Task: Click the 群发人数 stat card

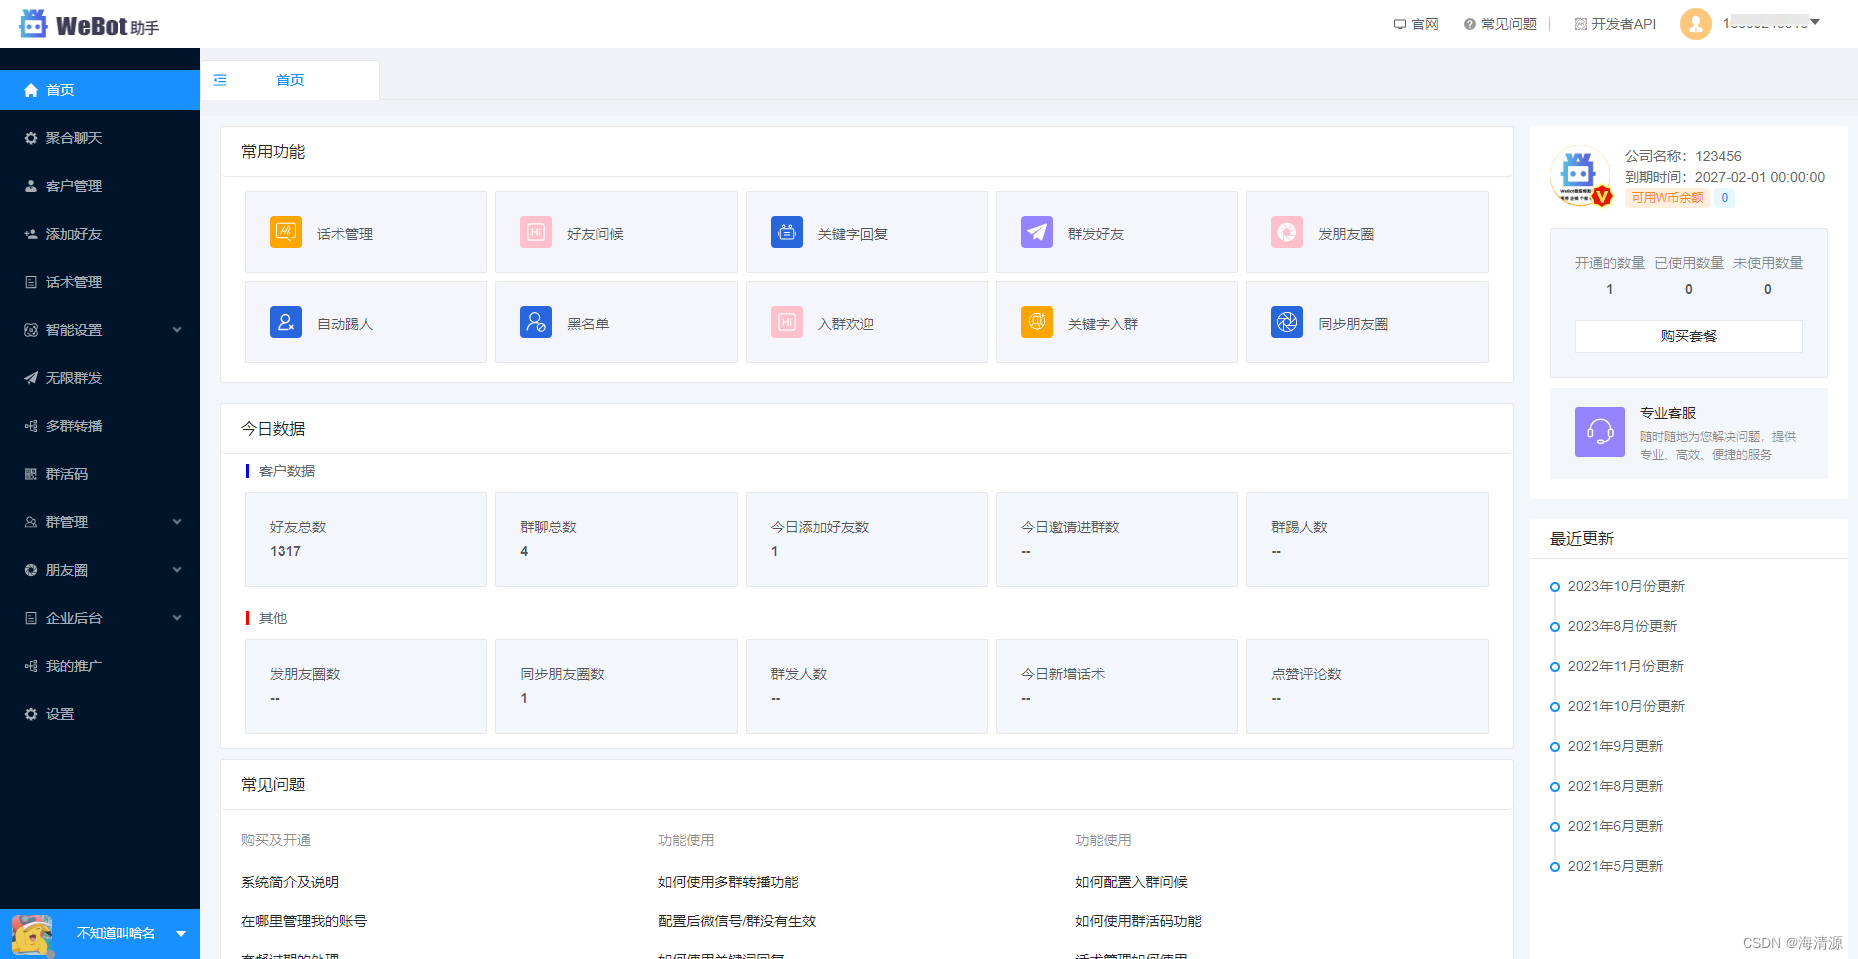Action: coord(867,686)
